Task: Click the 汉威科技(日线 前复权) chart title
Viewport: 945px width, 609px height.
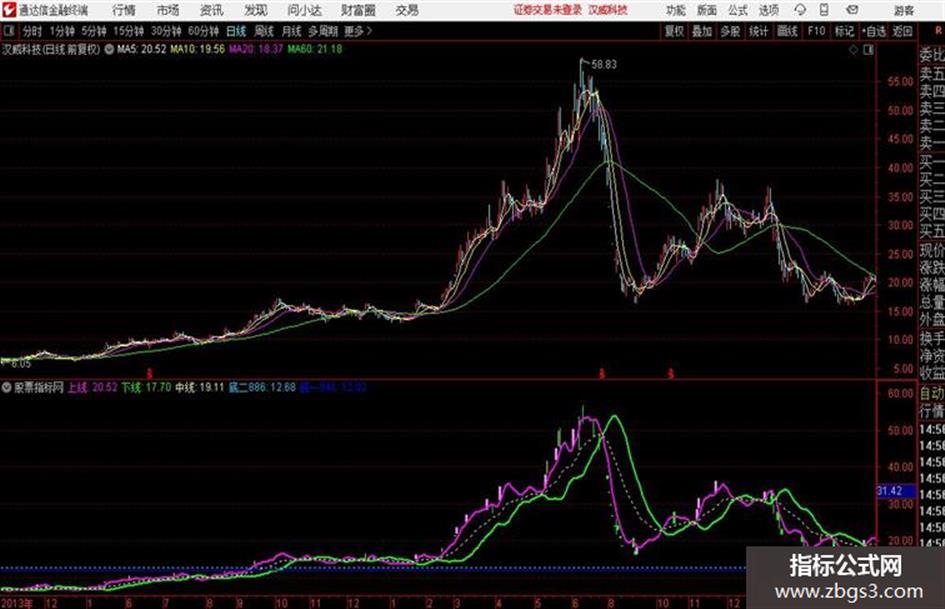Action: pos(51,49)
